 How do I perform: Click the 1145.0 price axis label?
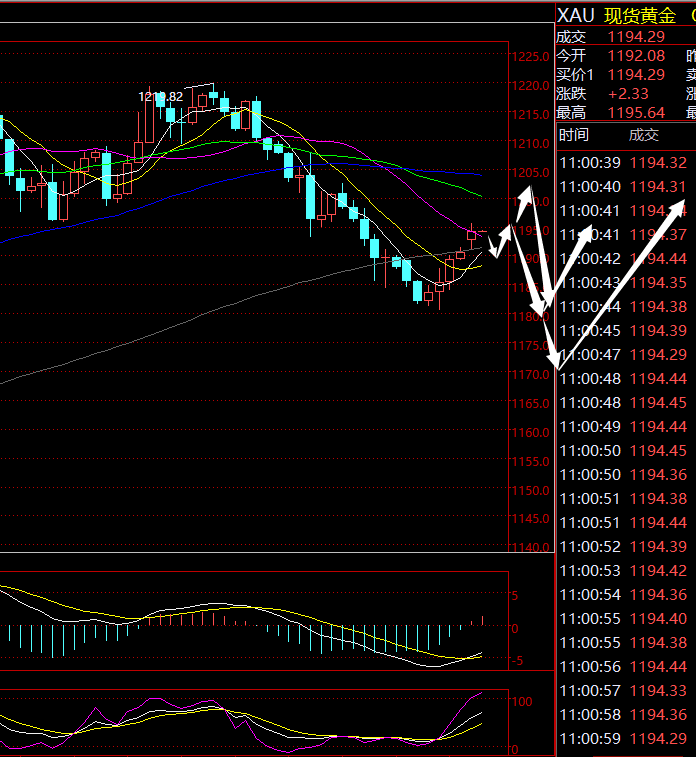pyautogui.click(x=530, y=519)
